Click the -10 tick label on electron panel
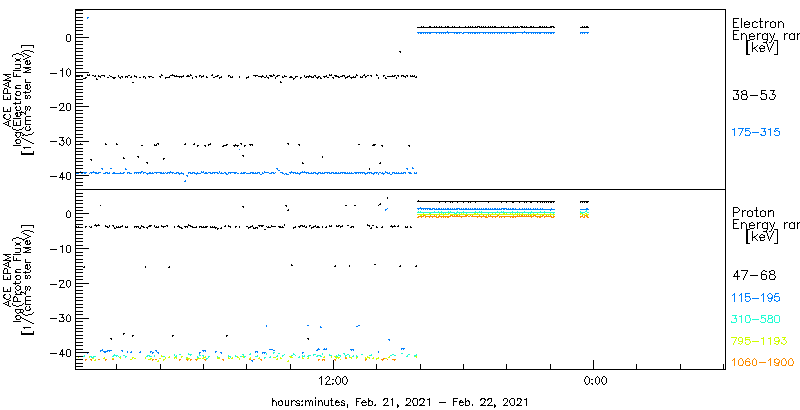This screenshot has height=410, width=800. pyautogui.click(x=59, y=72)
